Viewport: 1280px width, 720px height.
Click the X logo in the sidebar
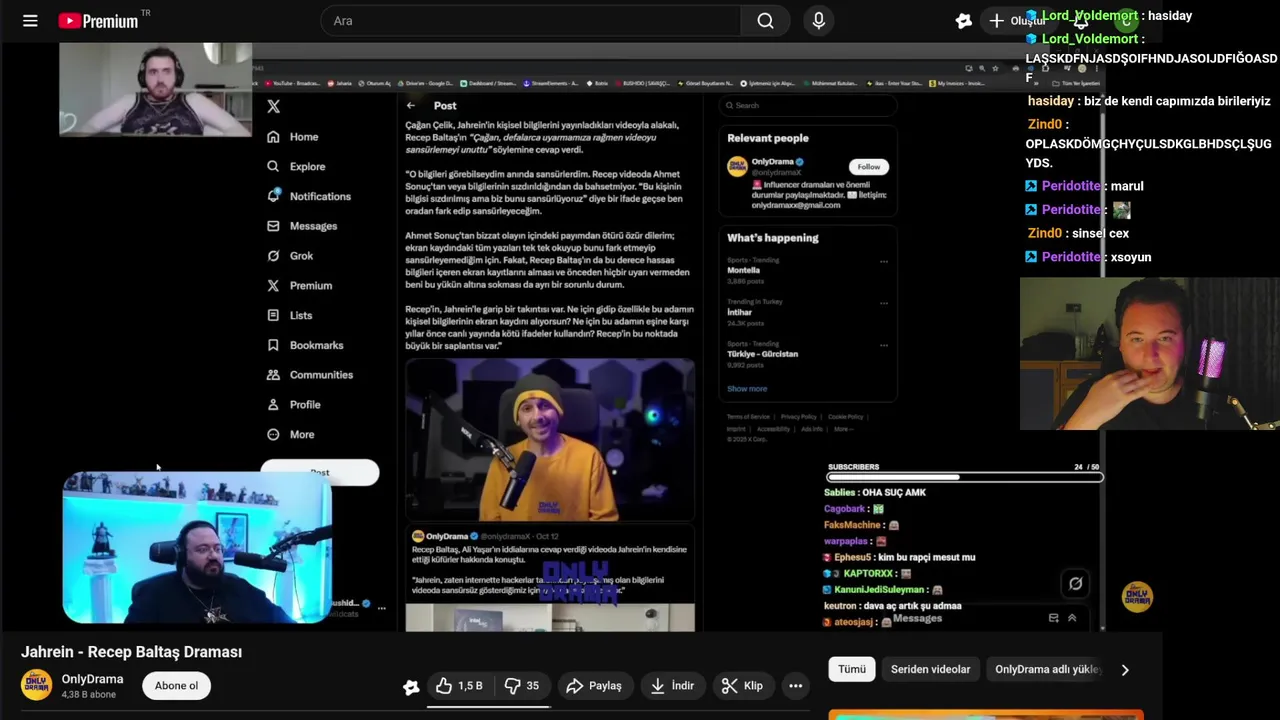pyautogui.click(x=274, y=106)
